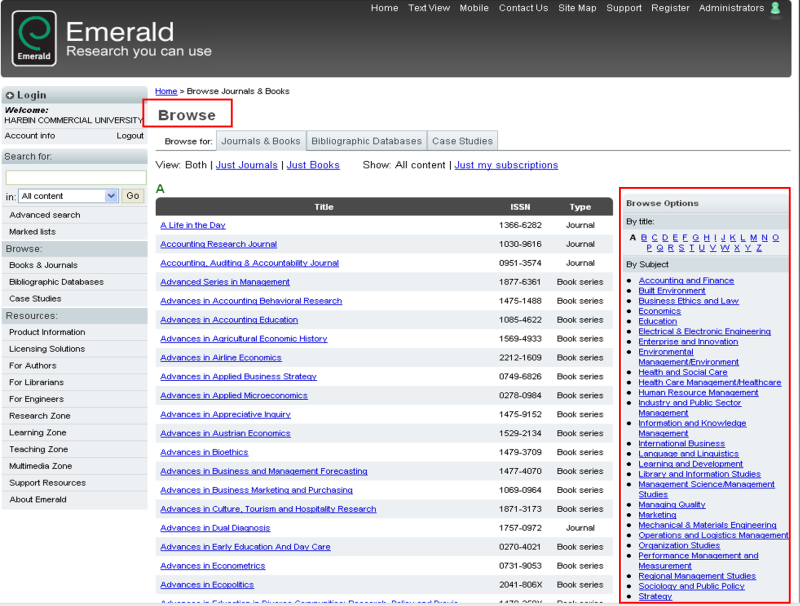
Task: Browse the Economics subject
Action: click(x=660, y=311)
